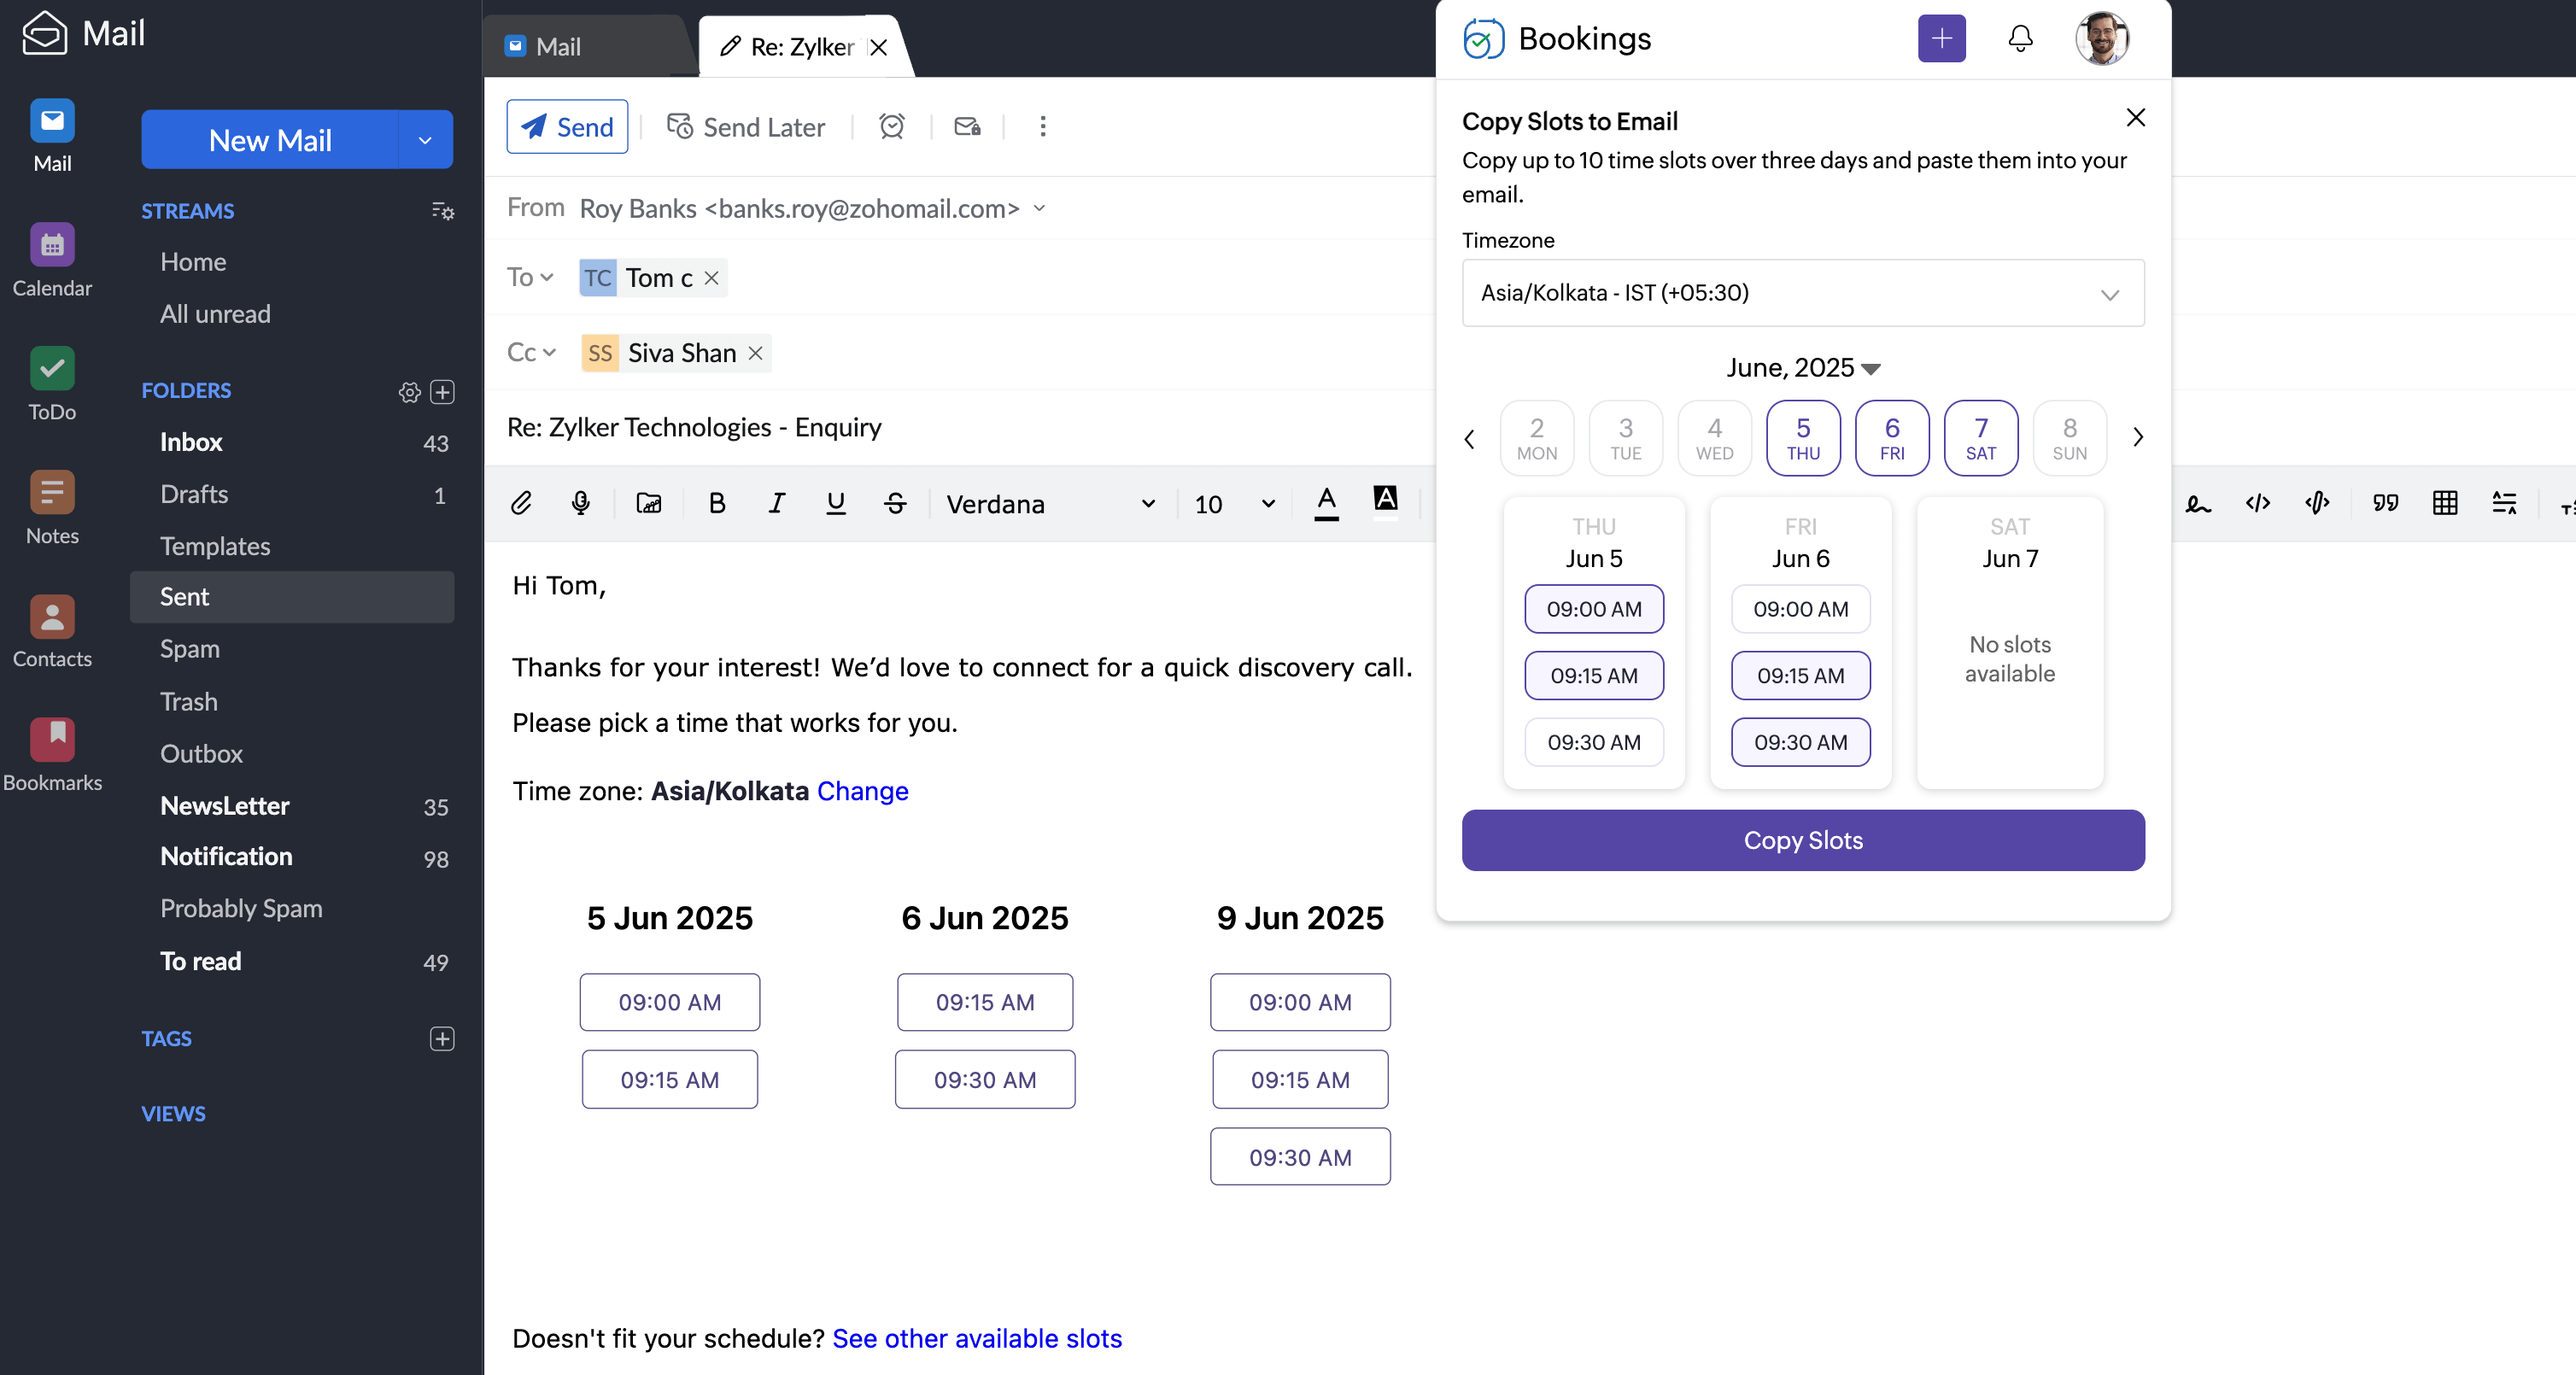Insert a table using the grid icon

[x=2444, y=503]
